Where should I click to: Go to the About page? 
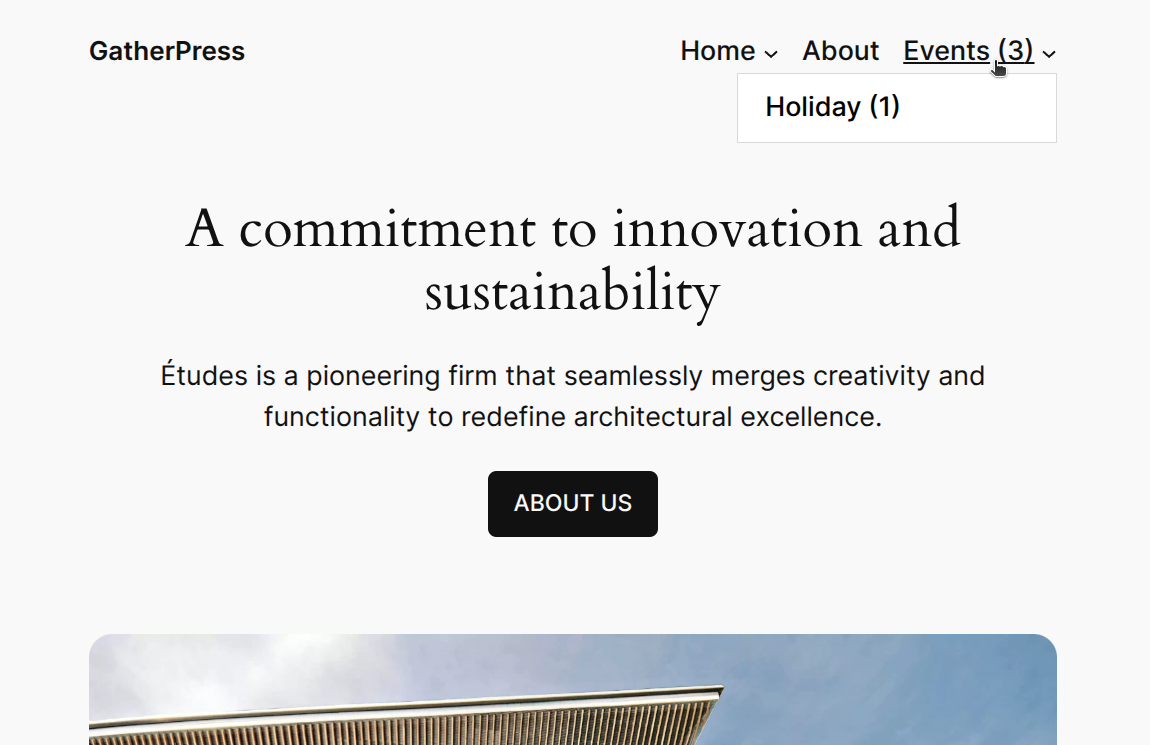(840, 51)
